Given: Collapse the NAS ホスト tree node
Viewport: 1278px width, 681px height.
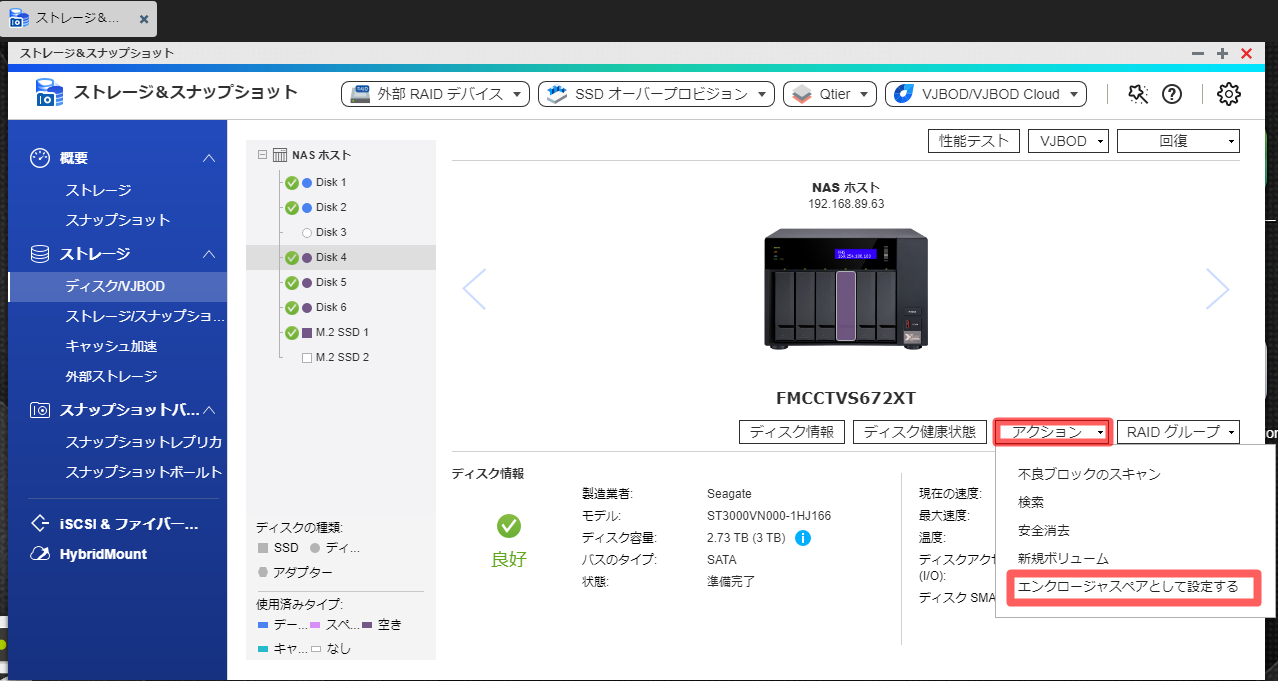Looking at the screenshot, I should [262, 155].
